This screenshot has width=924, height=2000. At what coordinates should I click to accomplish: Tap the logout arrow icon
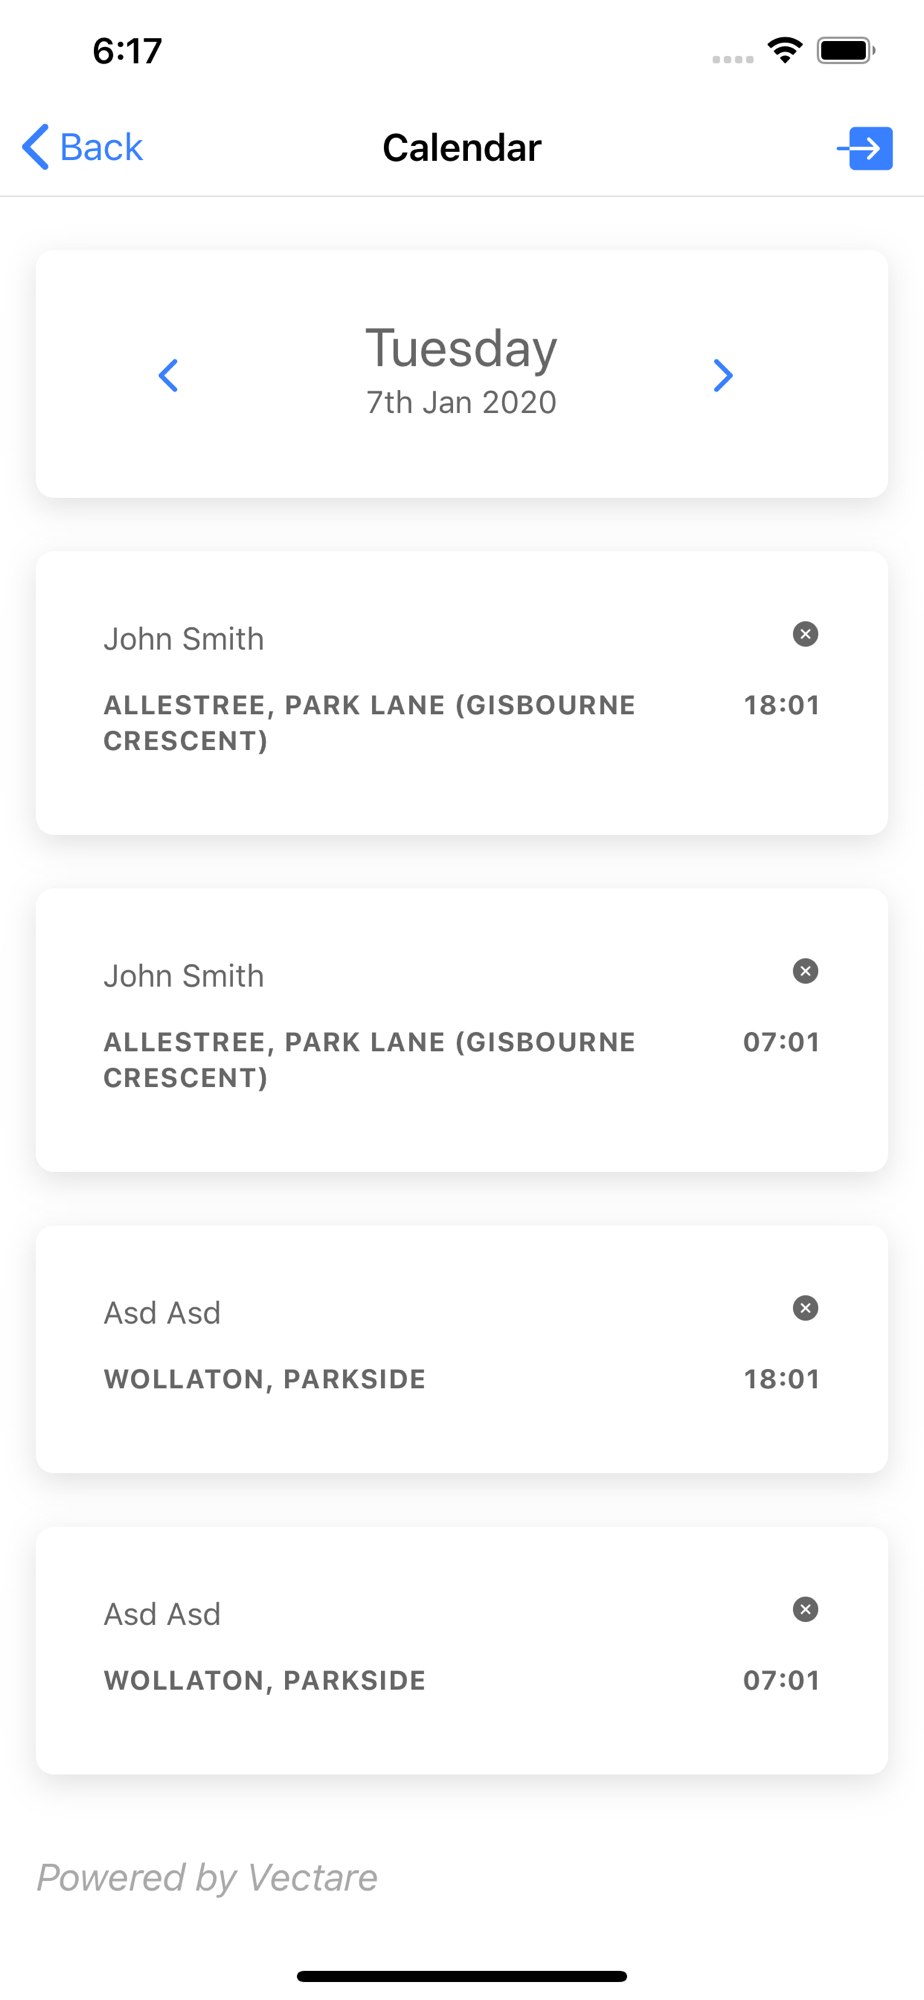tap(865, 148)
